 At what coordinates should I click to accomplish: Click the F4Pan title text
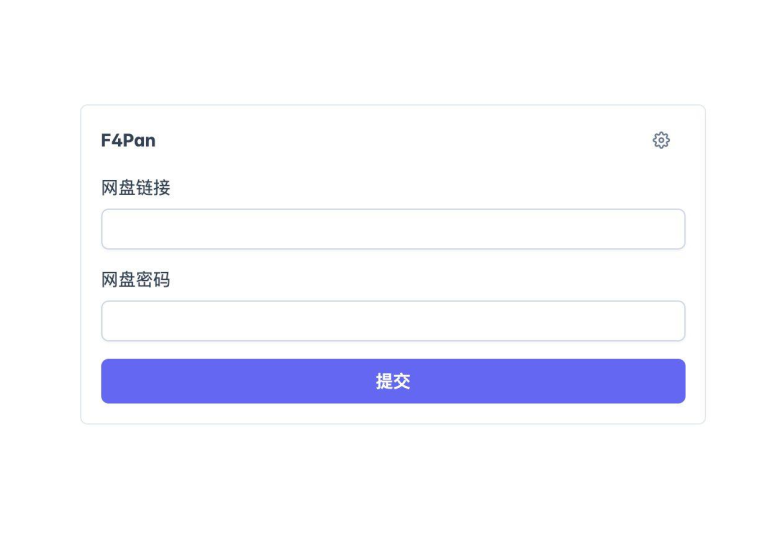coord(128,140)
